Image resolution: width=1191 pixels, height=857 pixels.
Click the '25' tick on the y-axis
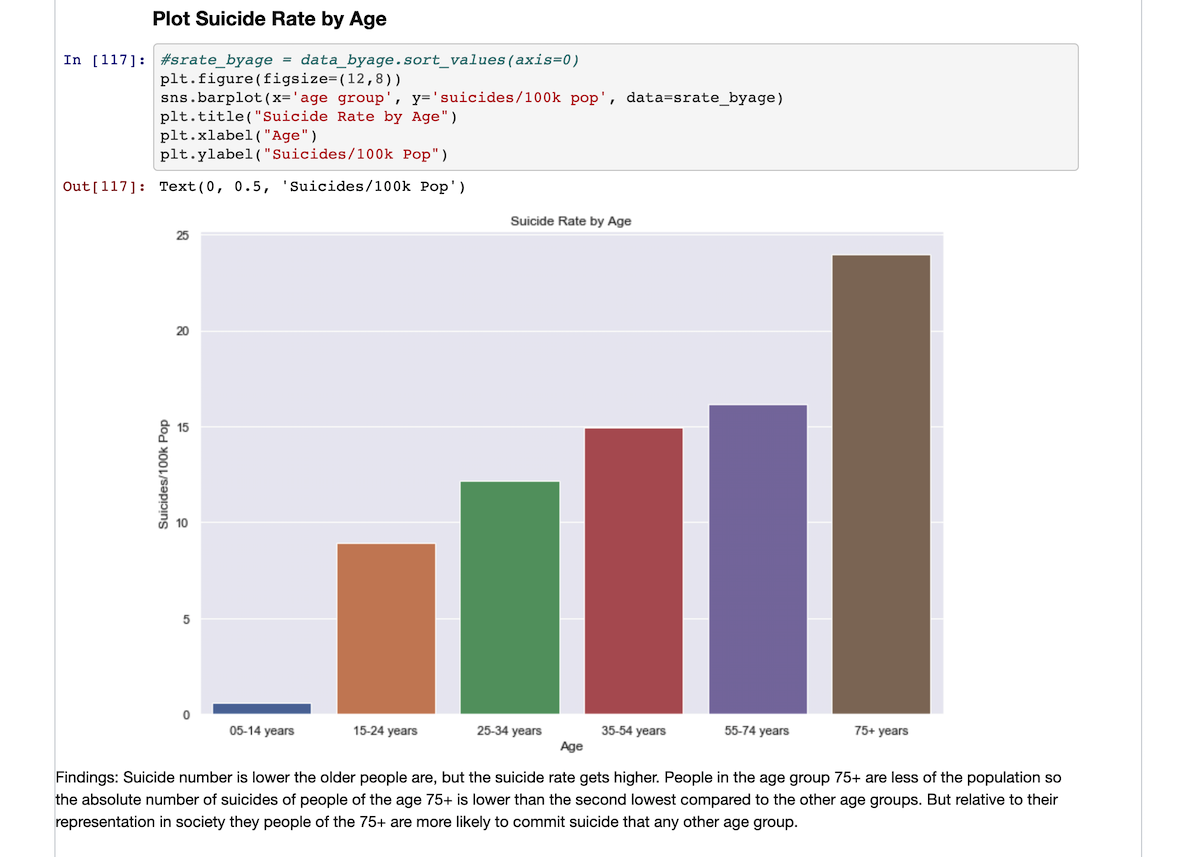point(183,235)
